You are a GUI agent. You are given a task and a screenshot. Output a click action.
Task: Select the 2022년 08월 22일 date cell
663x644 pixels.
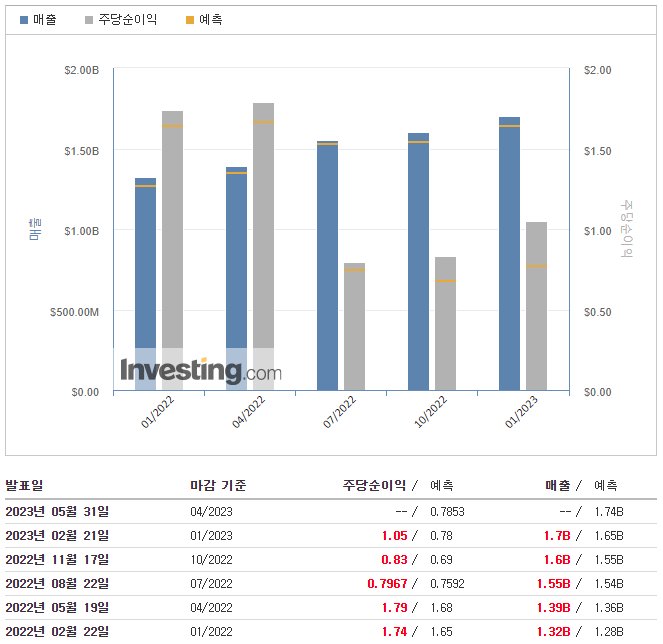57,584
